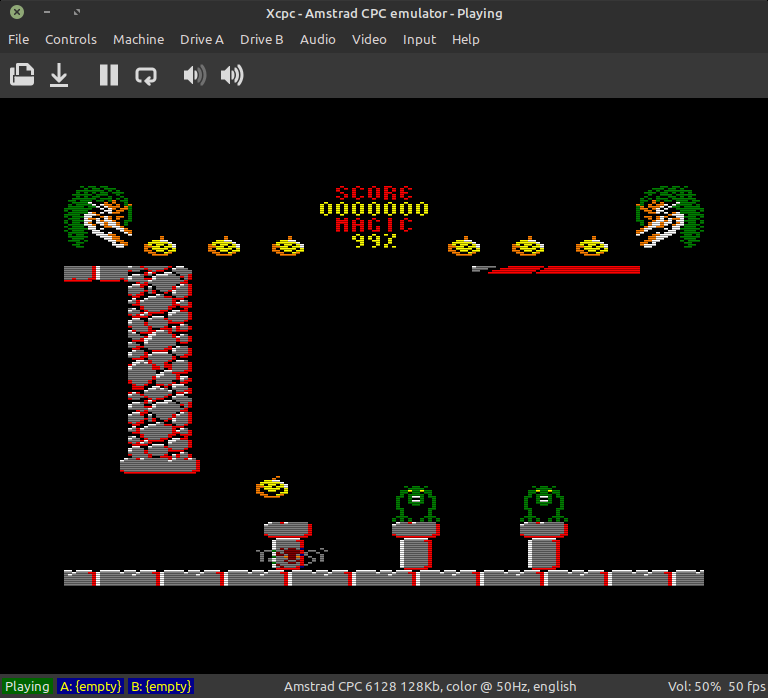Click the load snapshot toolbar icon
Screen dimensions: 768x698
[22, 75]
